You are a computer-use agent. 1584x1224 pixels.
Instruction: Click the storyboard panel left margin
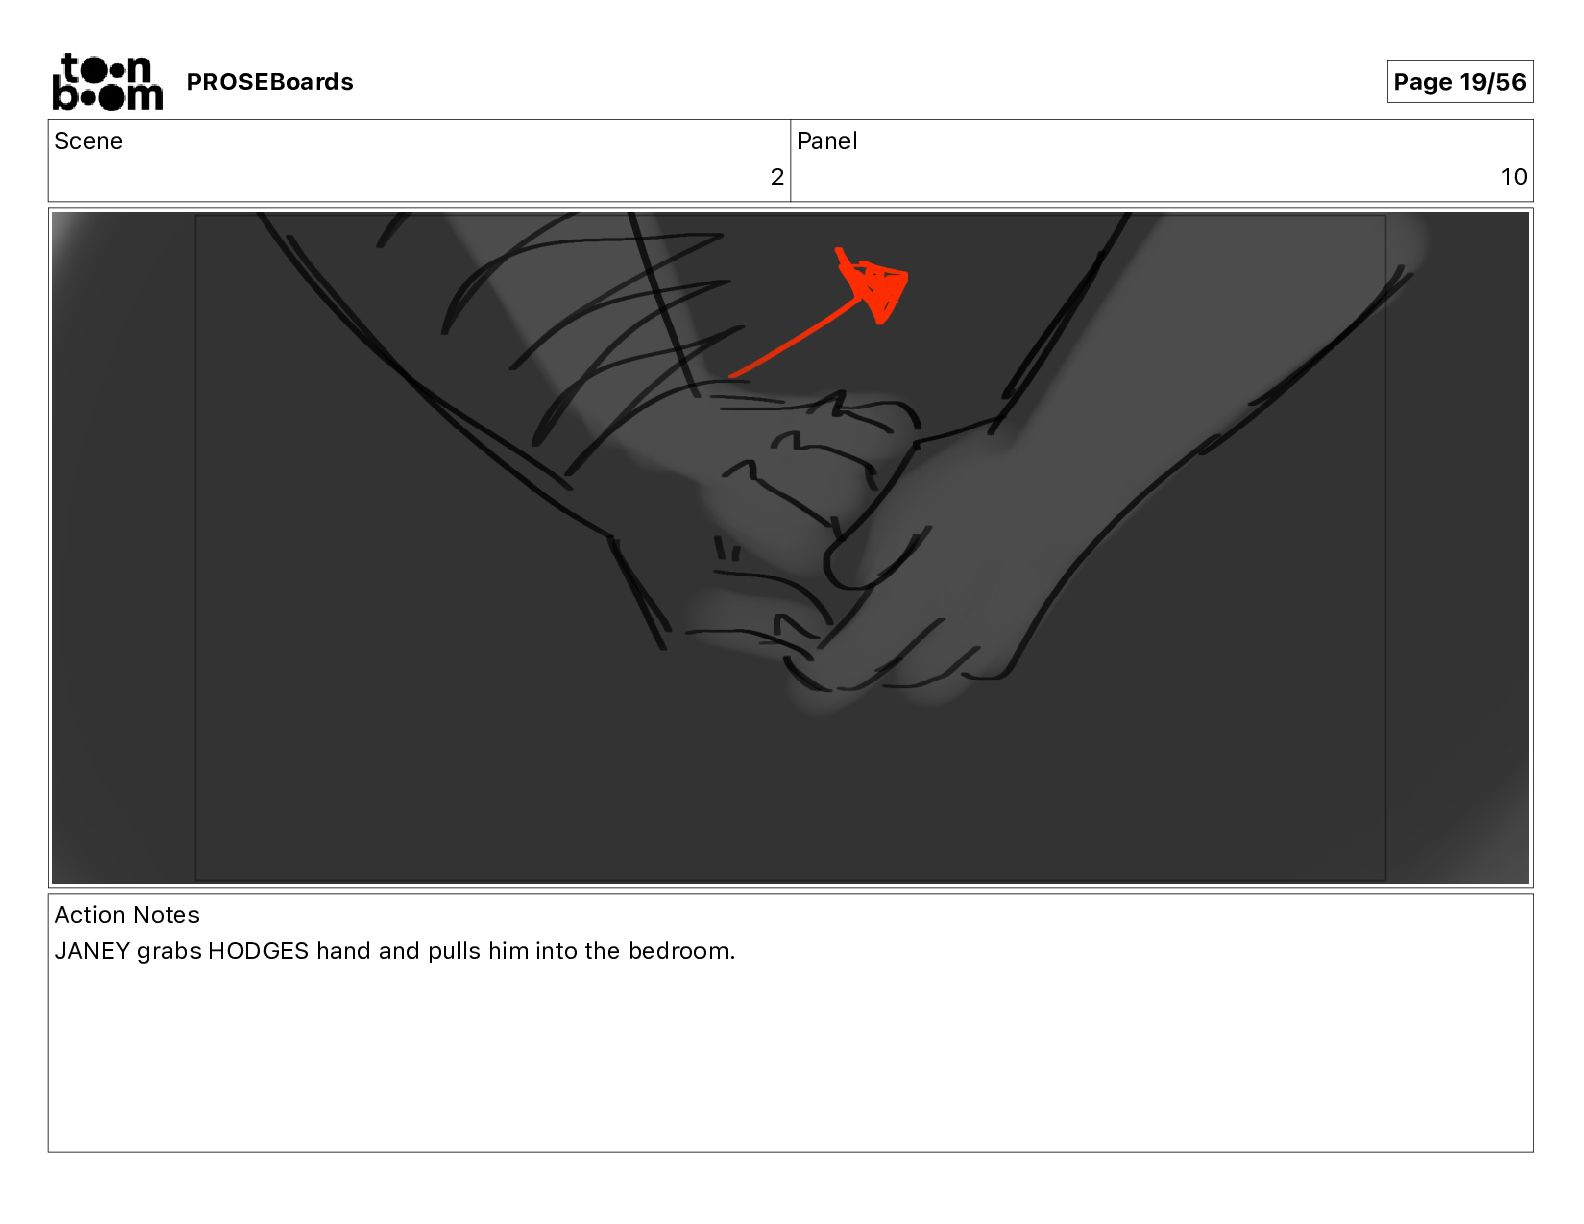pos(123,548)
